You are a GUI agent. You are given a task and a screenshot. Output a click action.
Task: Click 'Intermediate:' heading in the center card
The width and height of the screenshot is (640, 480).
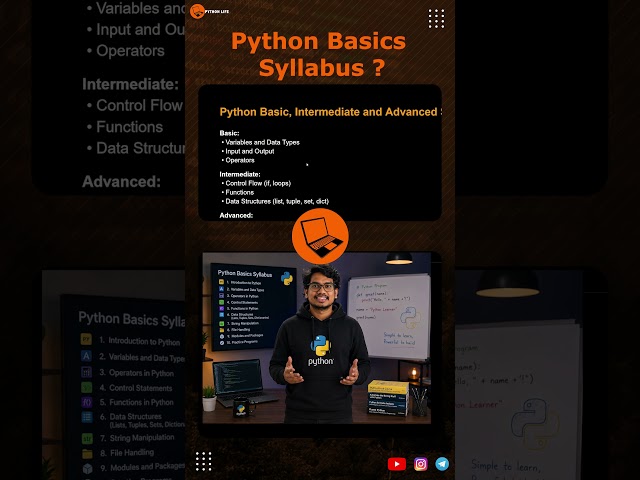point(240,174)
